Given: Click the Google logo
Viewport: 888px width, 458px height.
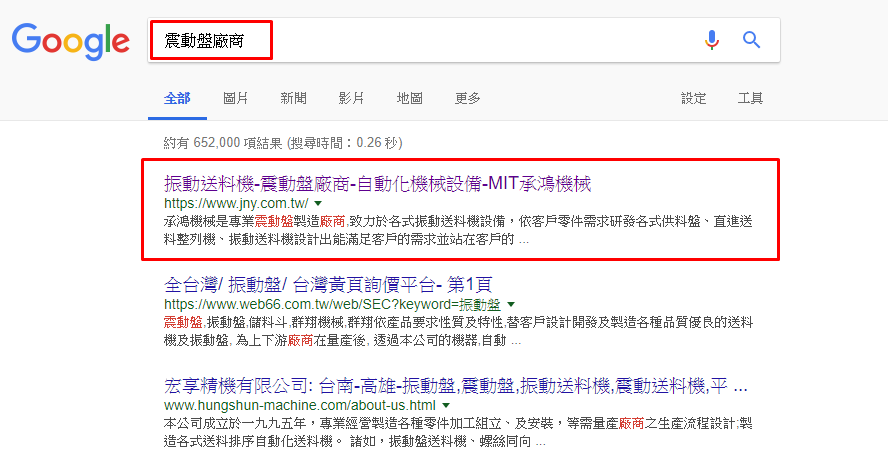Looking at the screenshot, I should click(x=71, y=41).
